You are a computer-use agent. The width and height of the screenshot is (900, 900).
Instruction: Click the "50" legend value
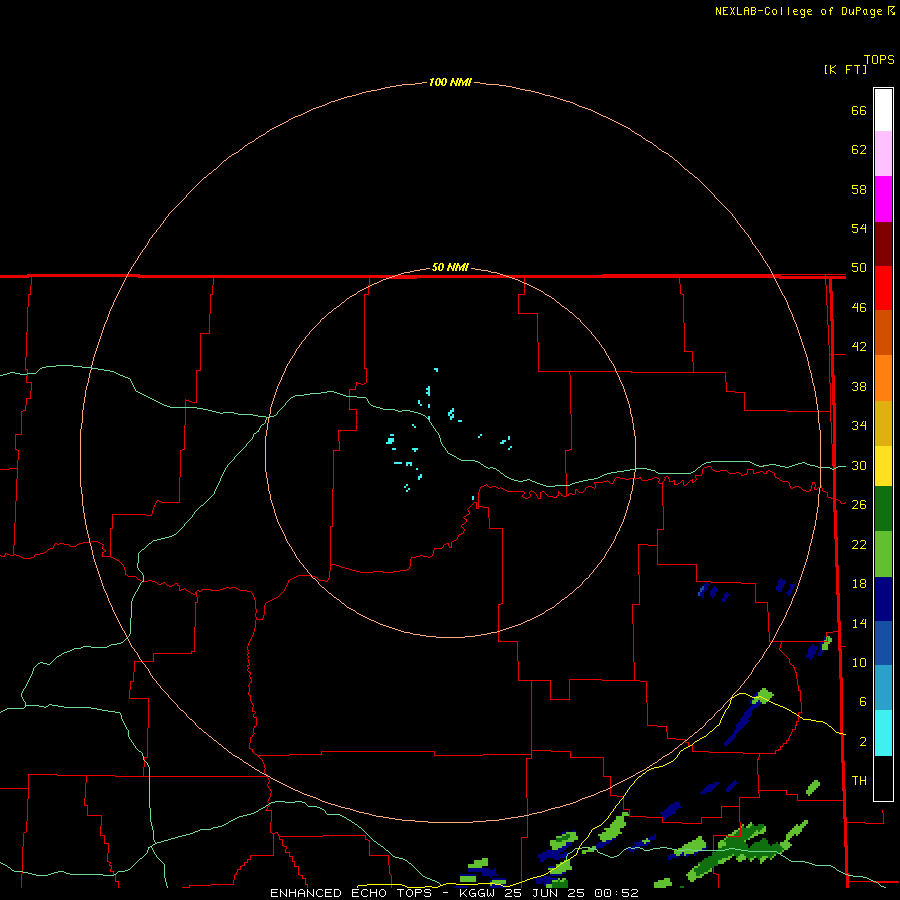pyautogui.click(x=859, y=268)
